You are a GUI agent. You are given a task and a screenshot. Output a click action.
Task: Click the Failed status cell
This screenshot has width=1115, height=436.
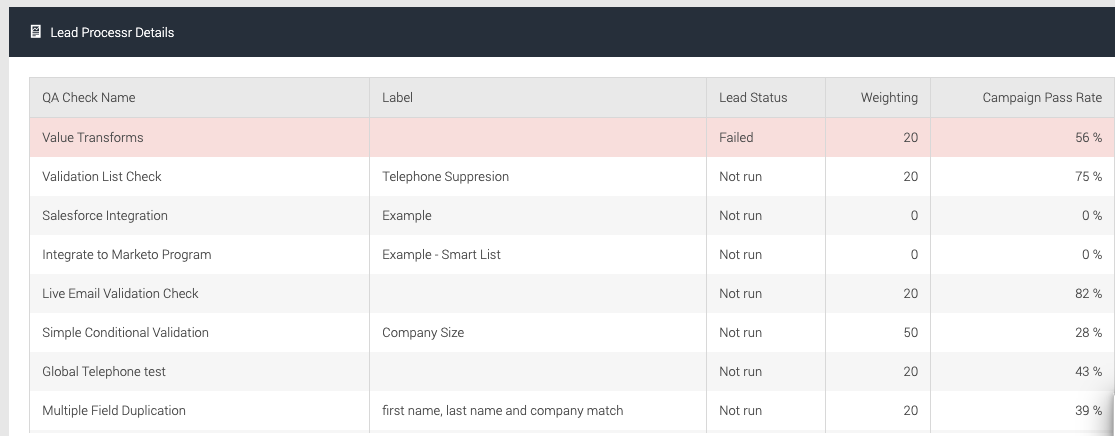766,137
